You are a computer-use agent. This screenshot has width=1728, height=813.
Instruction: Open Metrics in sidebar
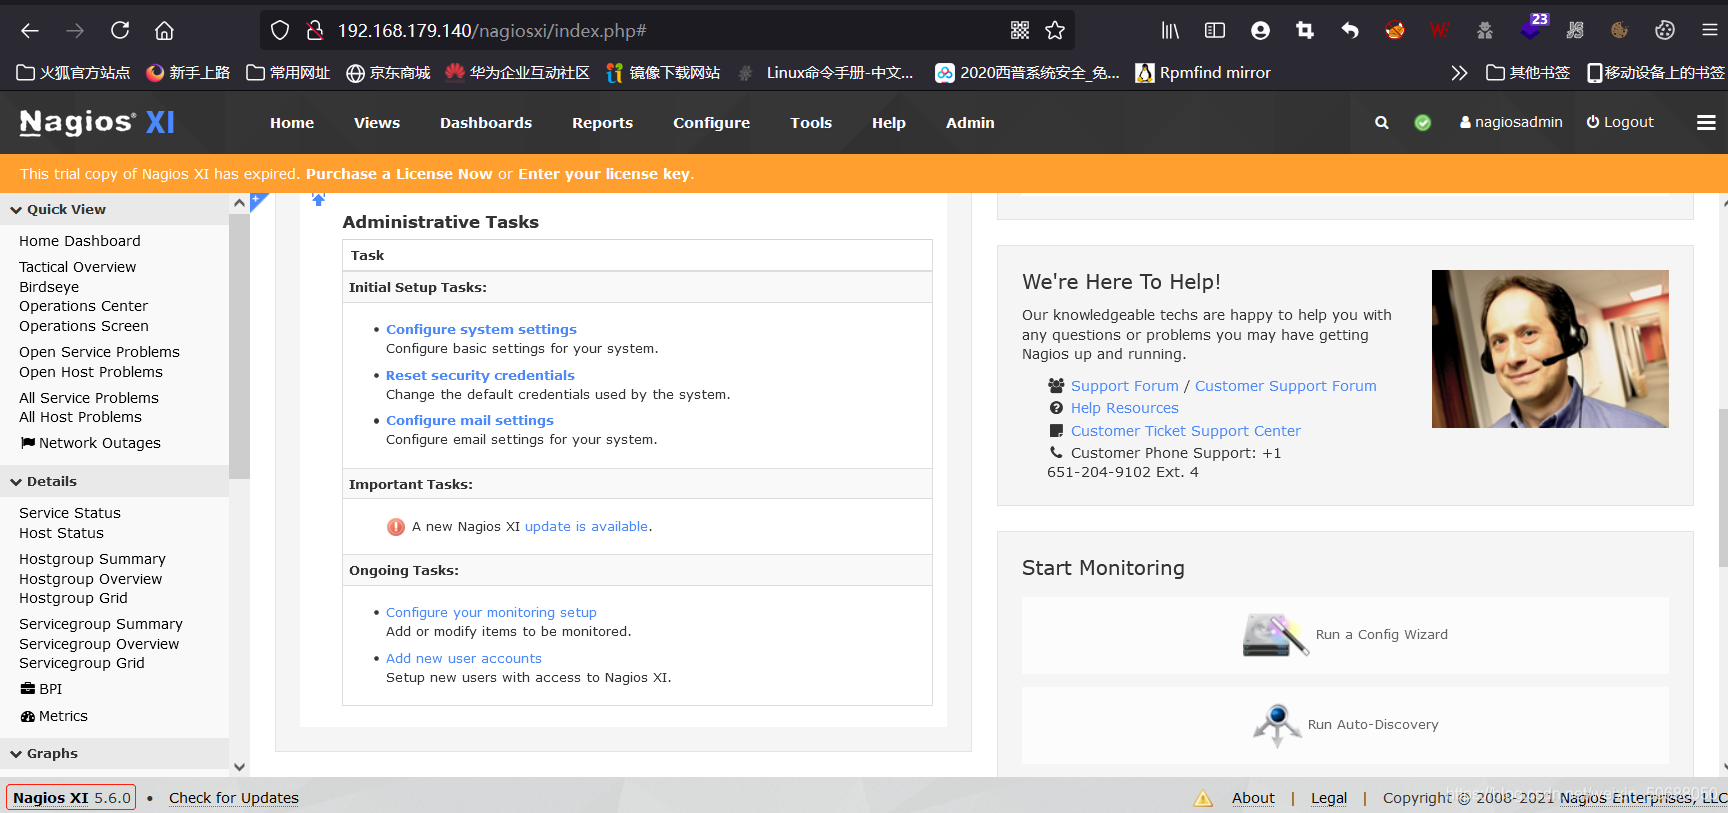(x=54, y=716)
